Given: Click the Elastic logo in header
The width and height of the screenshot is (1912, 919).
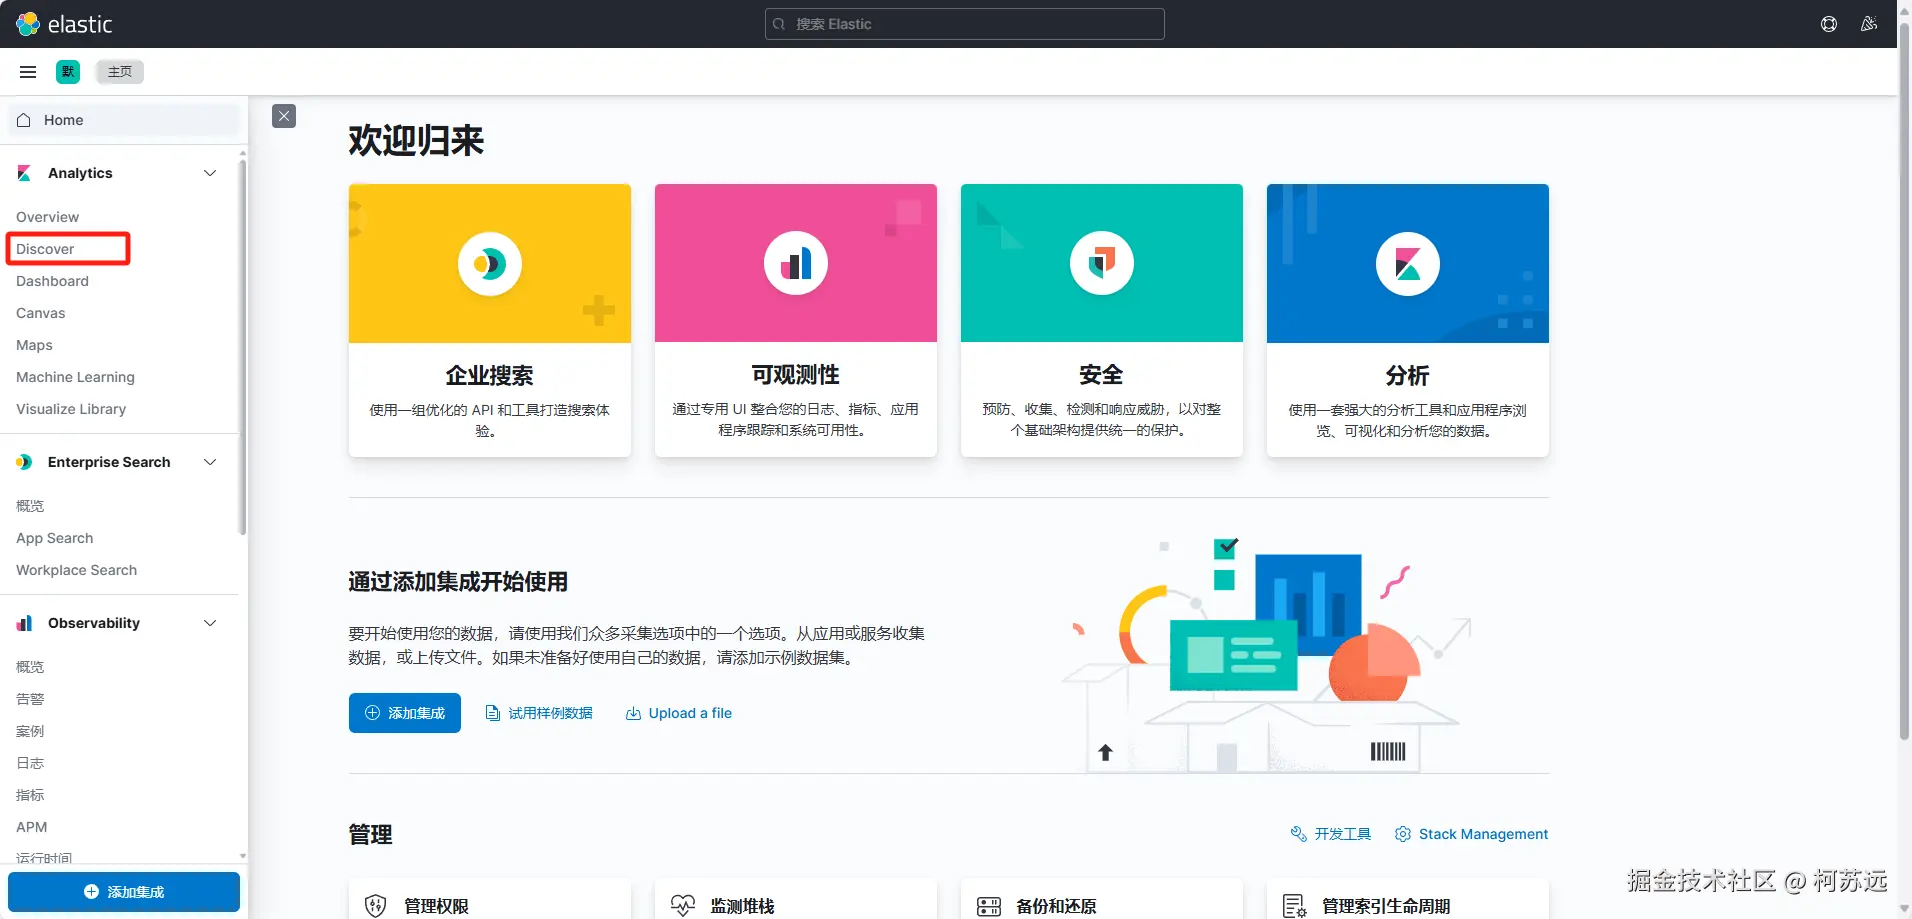Looking at the screenshot, I should (64, 24).
